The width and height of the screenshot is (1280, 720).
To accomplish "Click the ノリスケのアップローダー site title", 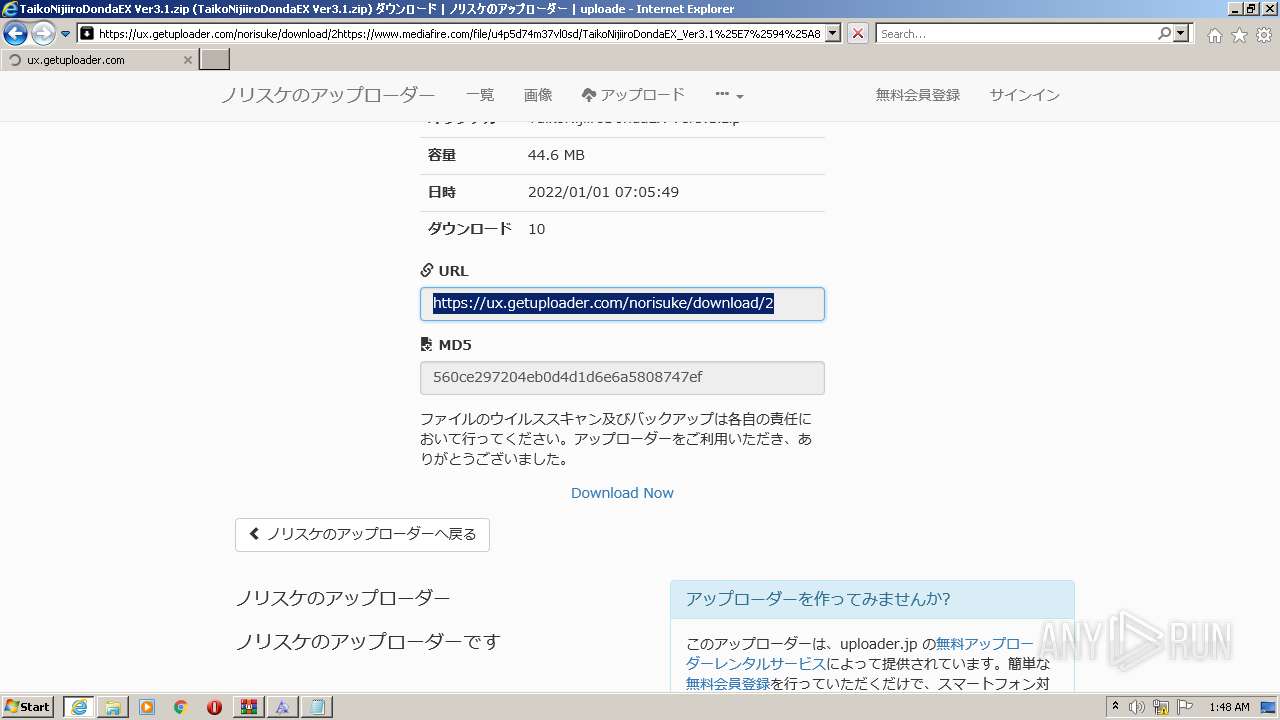I will tap(328, 96).
